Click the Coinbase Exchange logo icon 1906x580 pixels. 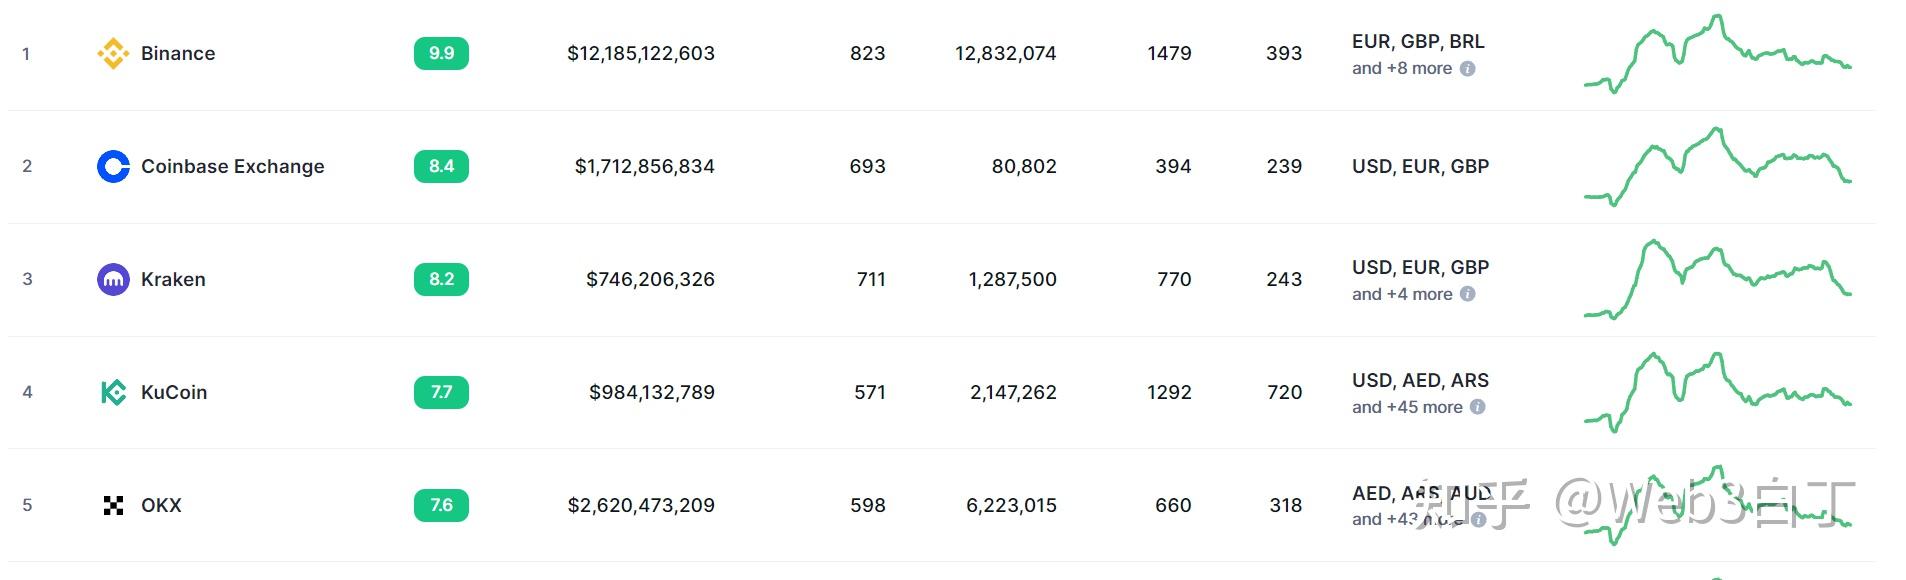coord(113,166)
